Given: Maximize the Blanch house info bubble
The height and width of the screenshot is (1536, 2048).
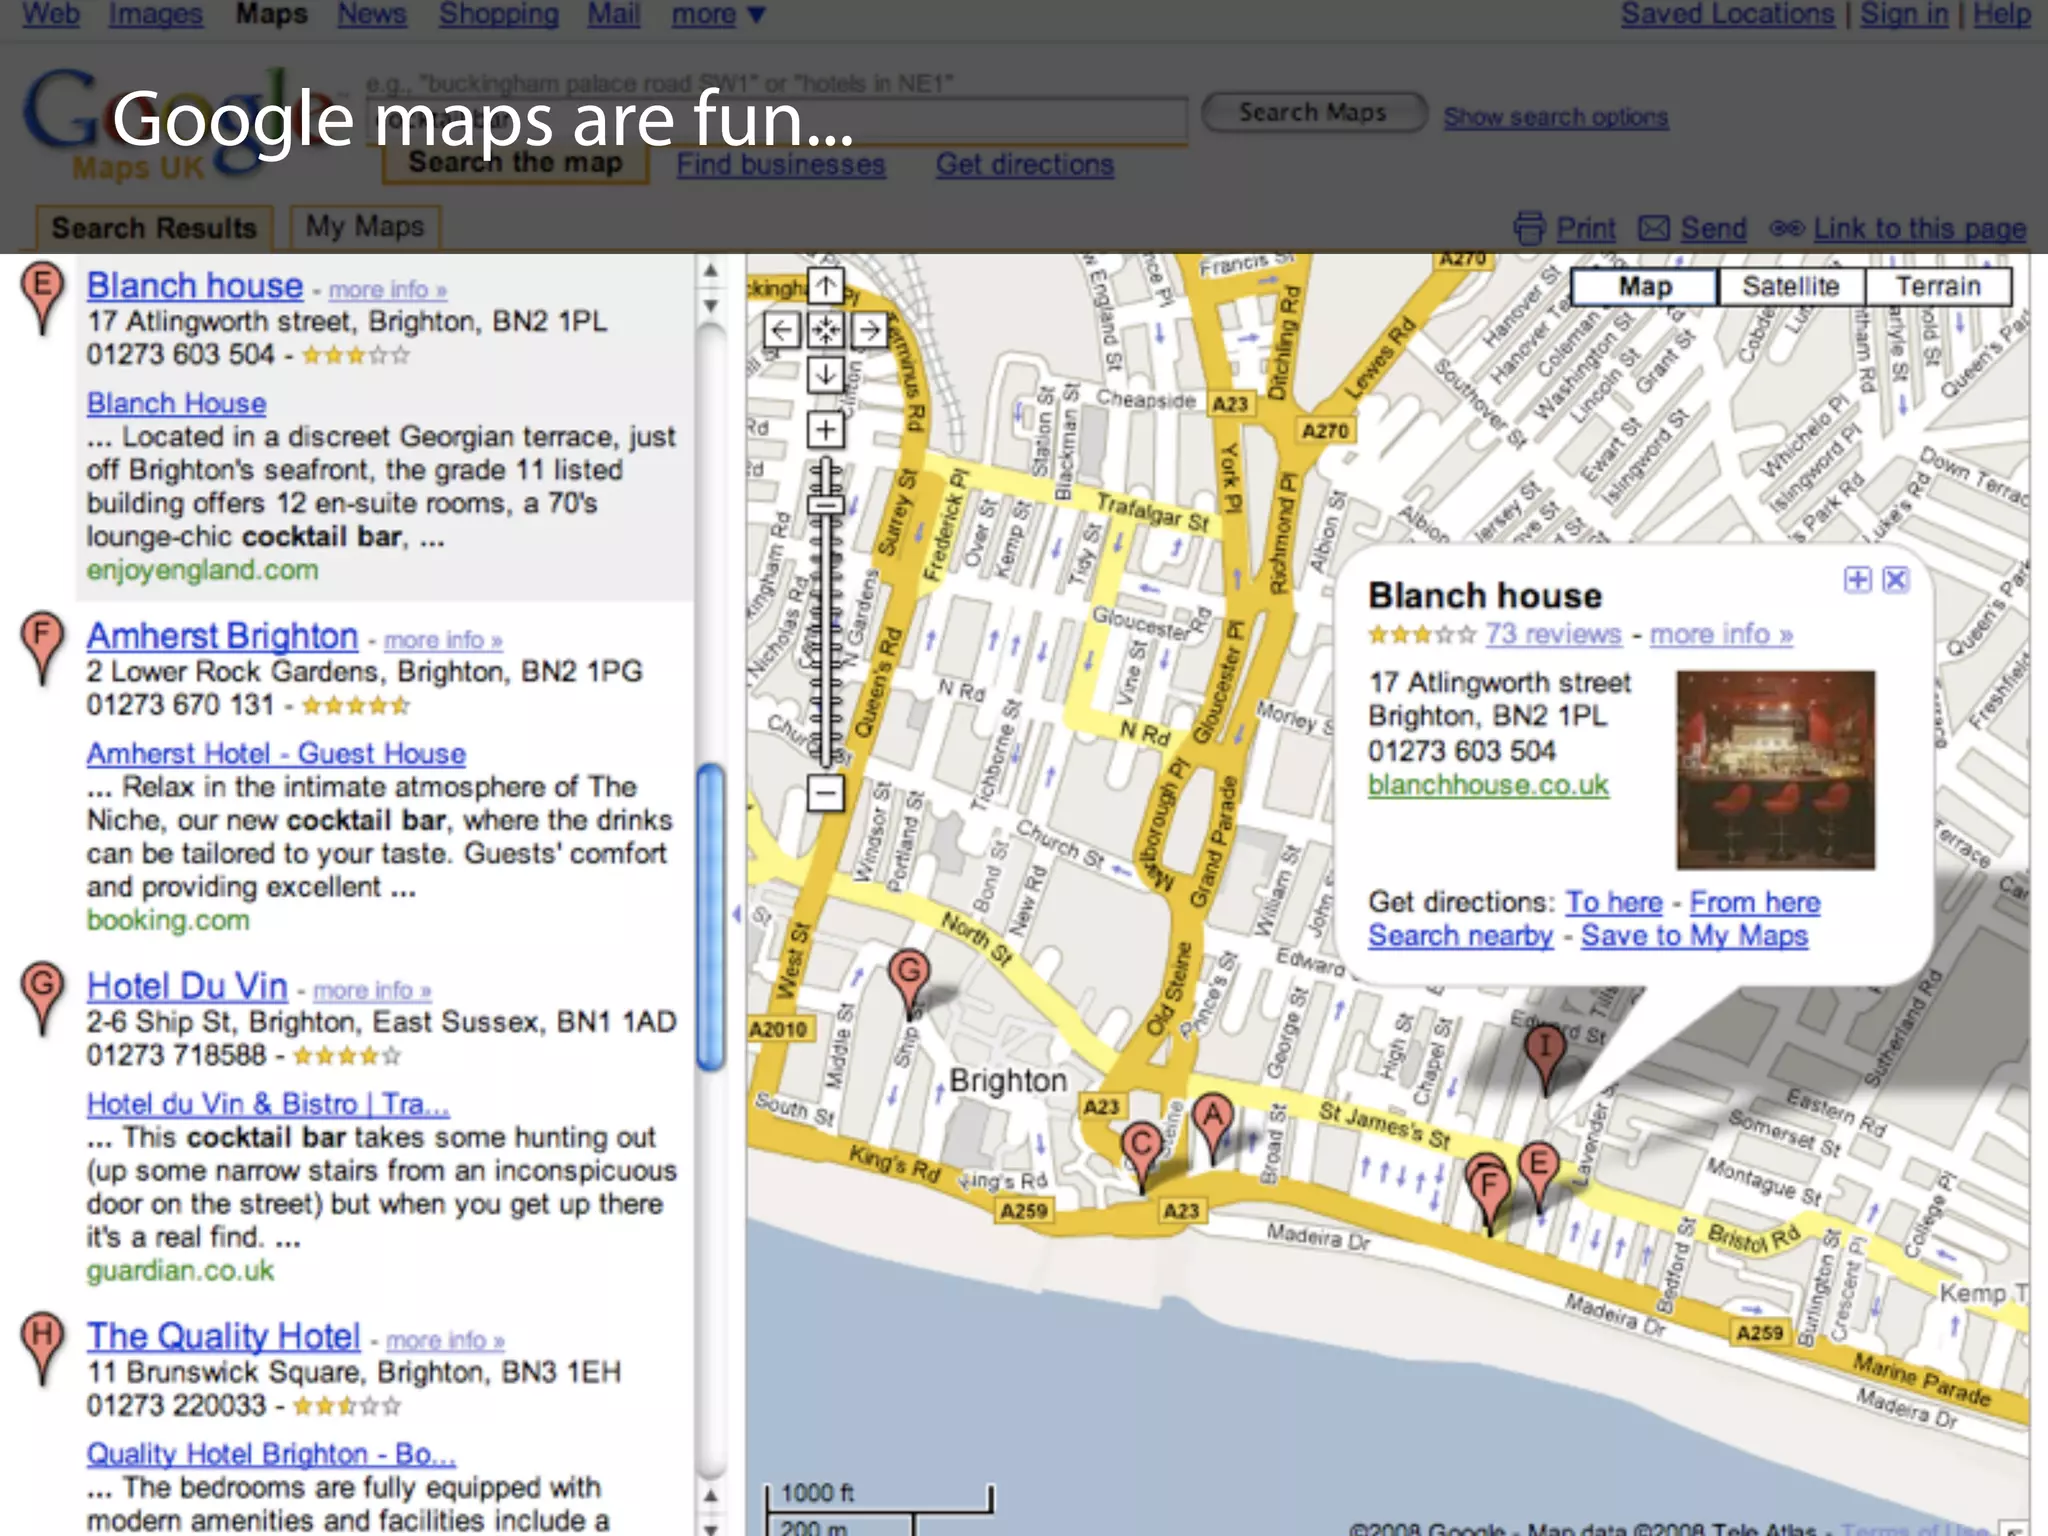Looking at the screenshot, I should [1857, 580].
